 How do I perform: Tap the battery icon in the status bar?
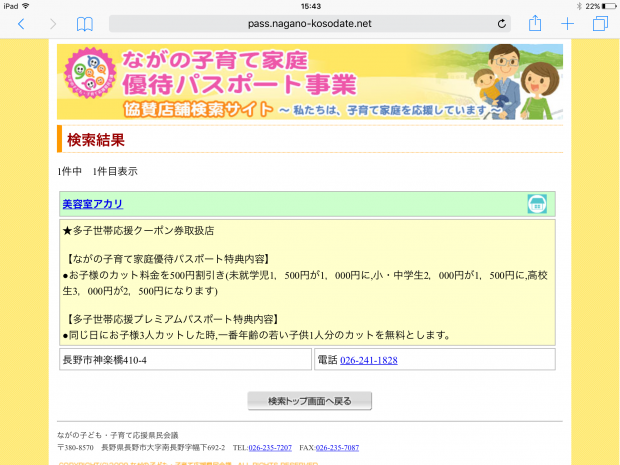click(606, 6)
